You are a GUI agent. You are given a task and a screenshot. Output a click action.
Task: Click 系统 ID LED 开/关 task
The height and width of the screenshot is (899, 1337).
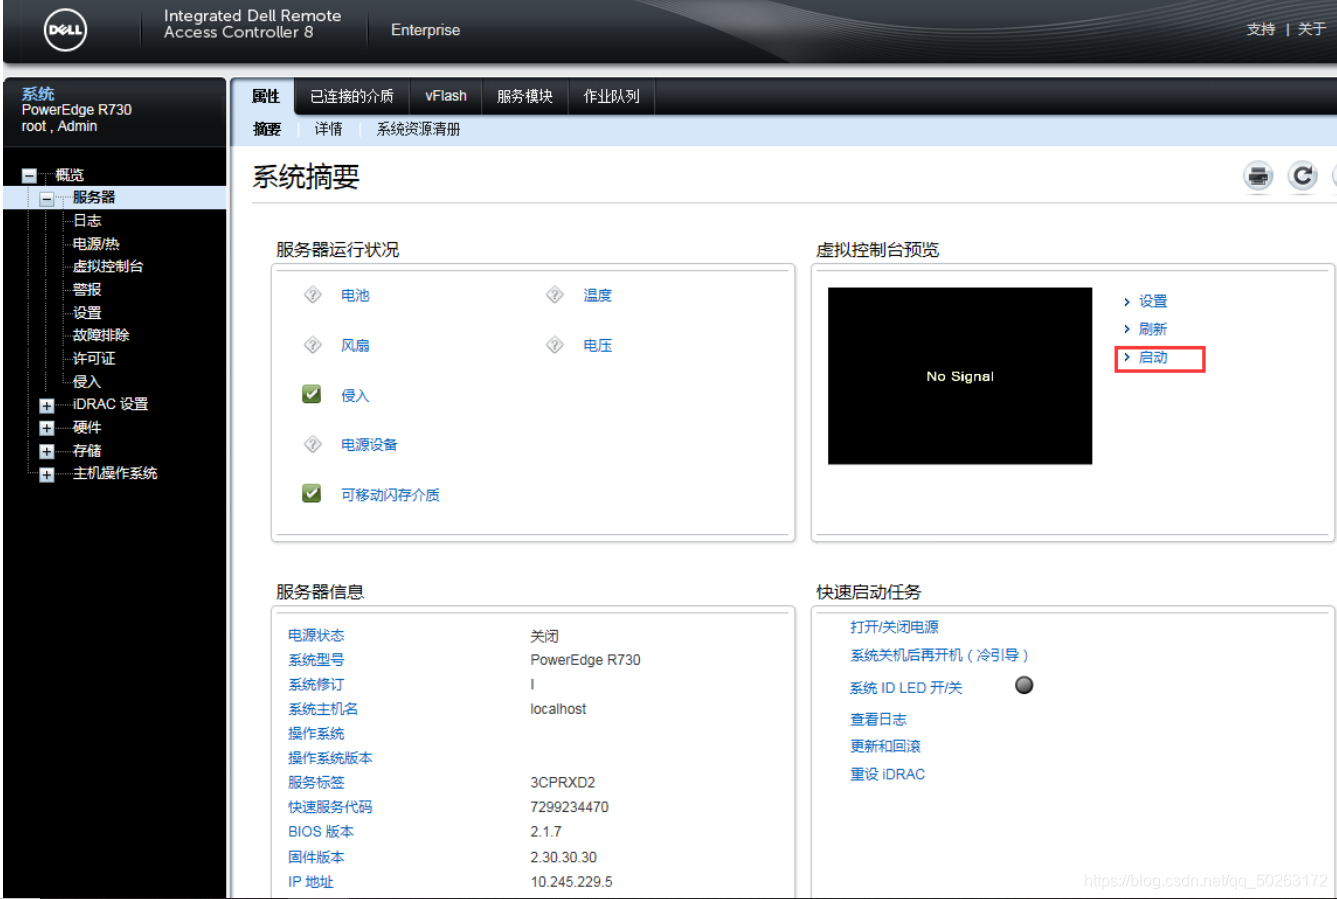906,688
